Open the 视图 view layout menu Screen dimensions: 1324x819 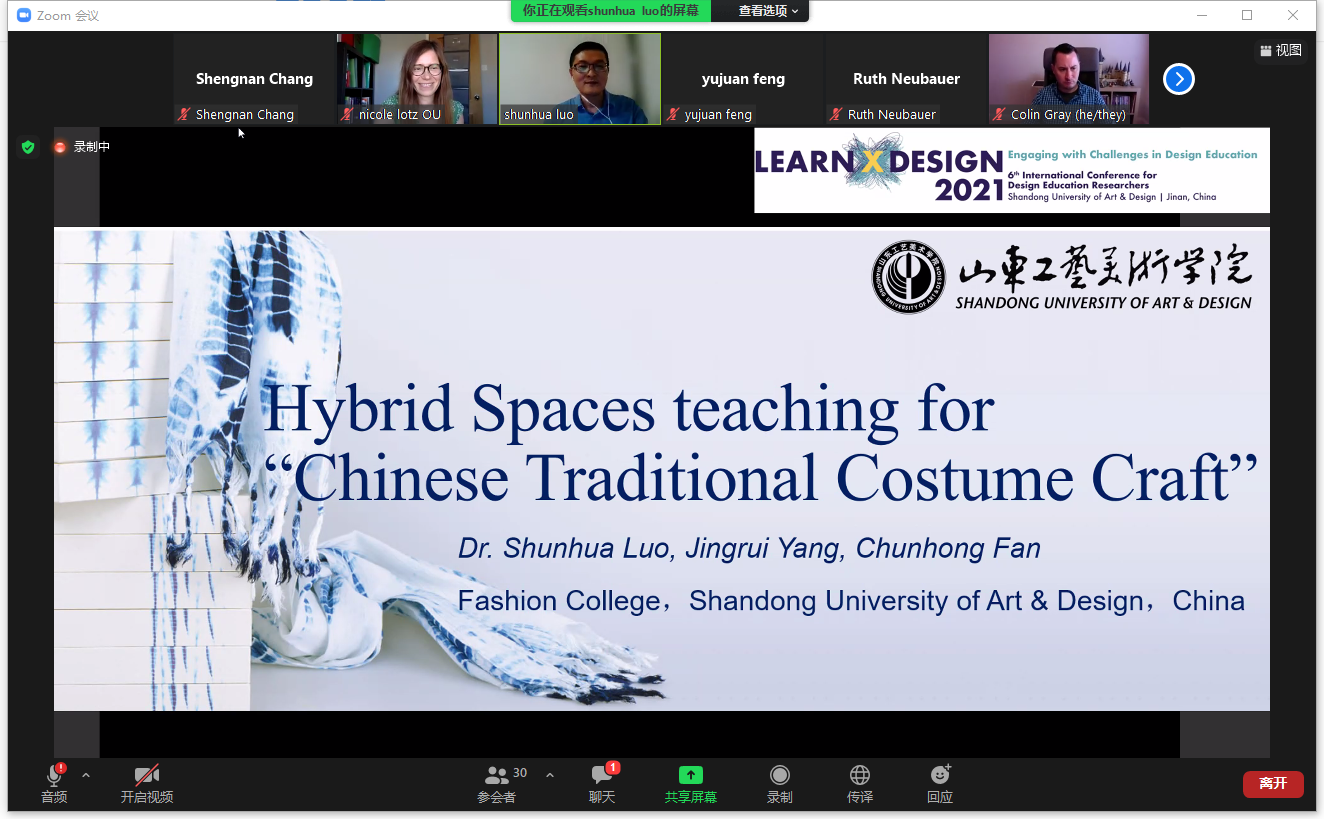tap(1281, 50)
